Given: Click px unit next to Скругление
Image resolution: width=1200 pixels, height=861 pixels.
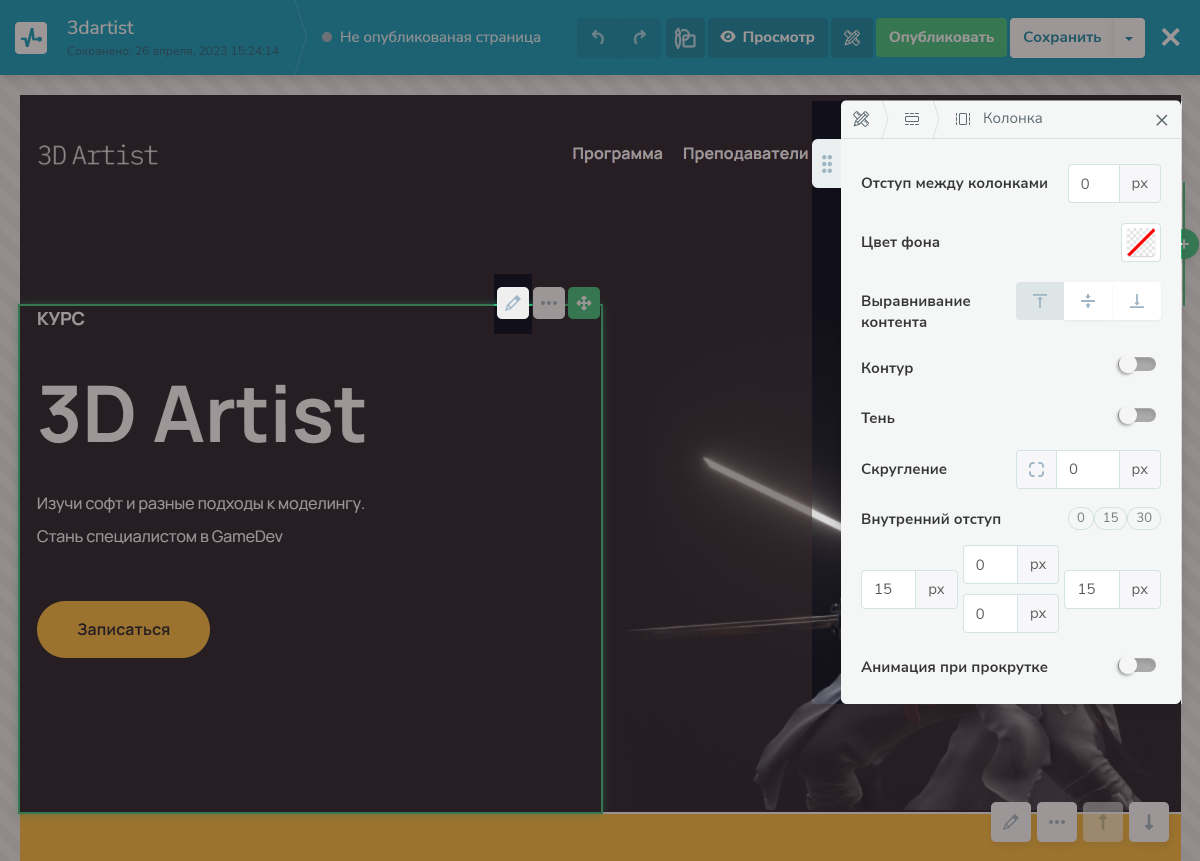Looking at the screenshot, I should point(1140,469).
